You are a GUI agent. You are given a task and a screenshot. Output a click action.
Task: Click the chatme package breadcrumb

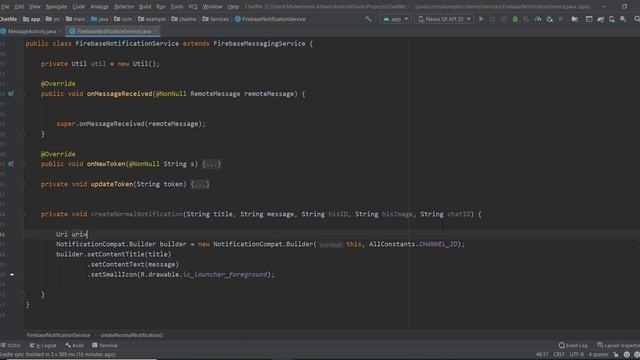tap(184, 19)
